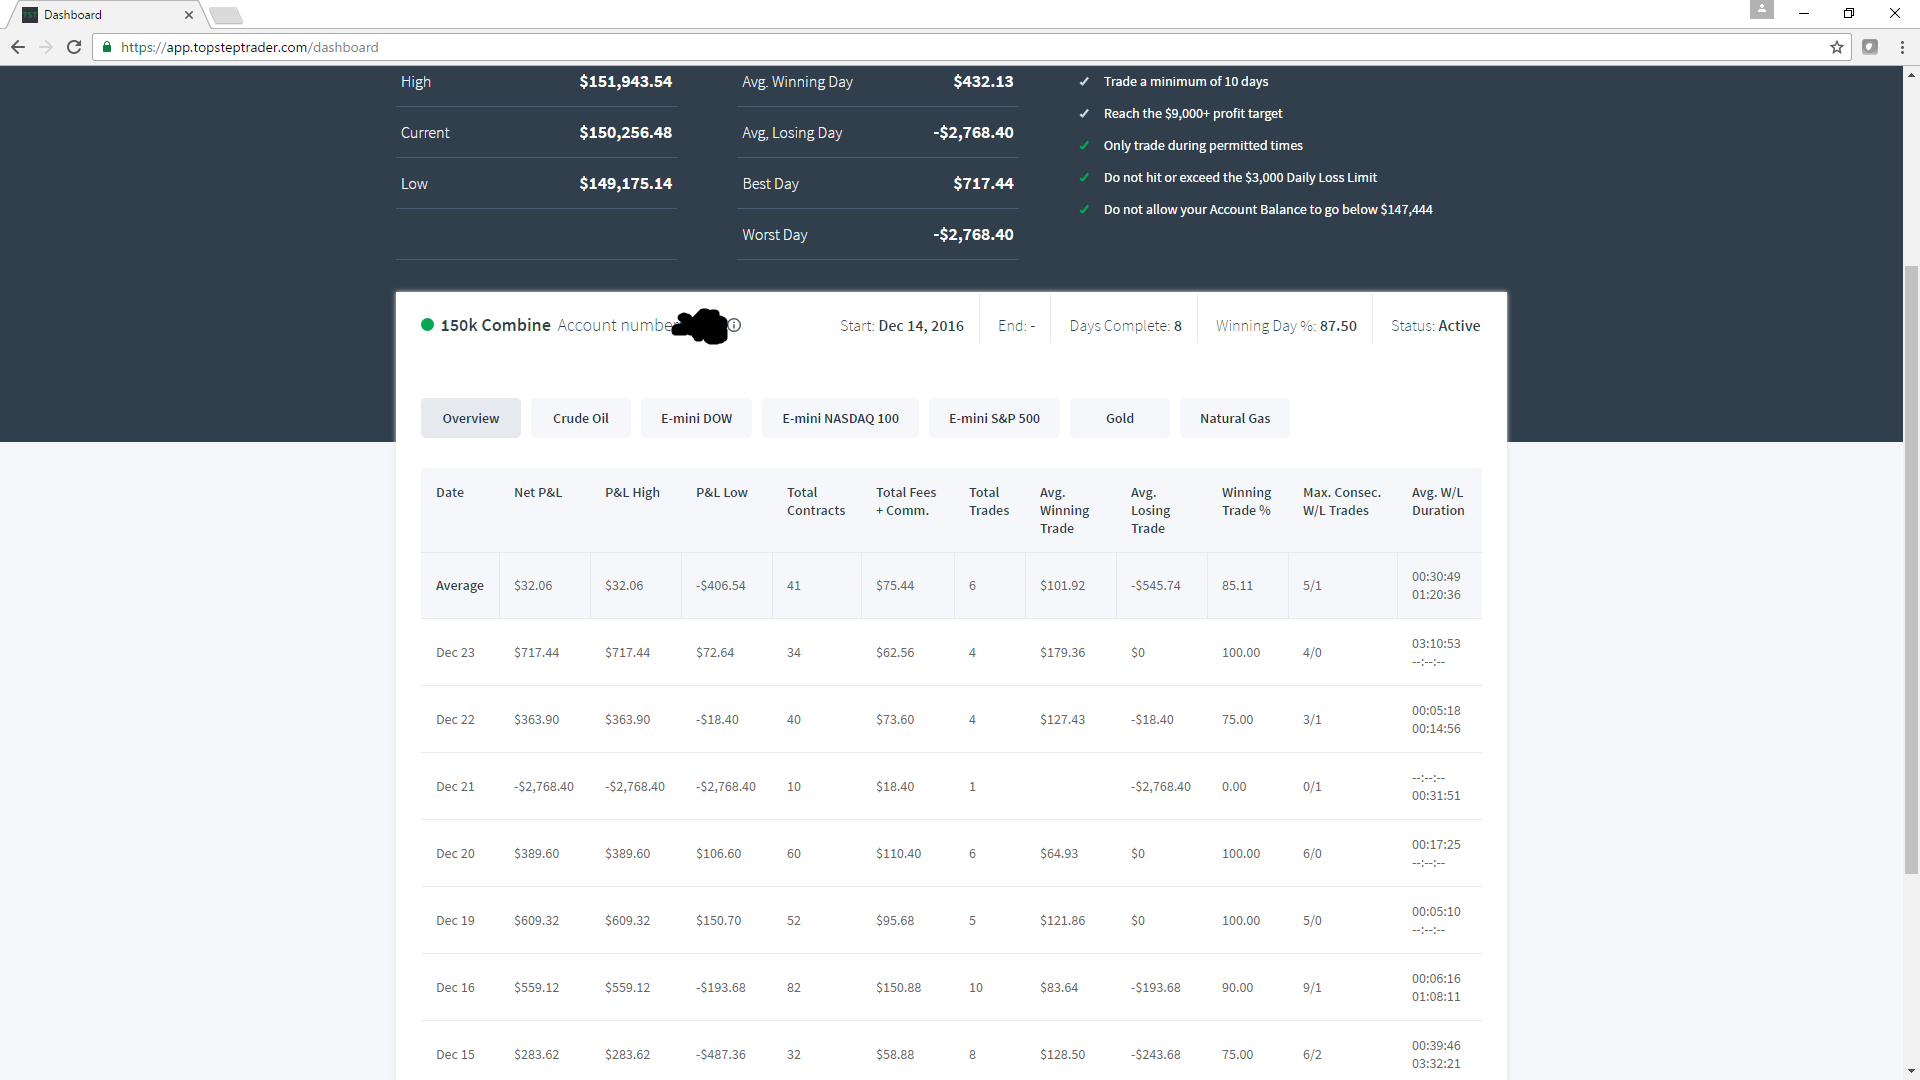Click the browser extension icon beside the star
Image resolution: width=1920 pixels, height=1080 pixels.
point(1870,47)
